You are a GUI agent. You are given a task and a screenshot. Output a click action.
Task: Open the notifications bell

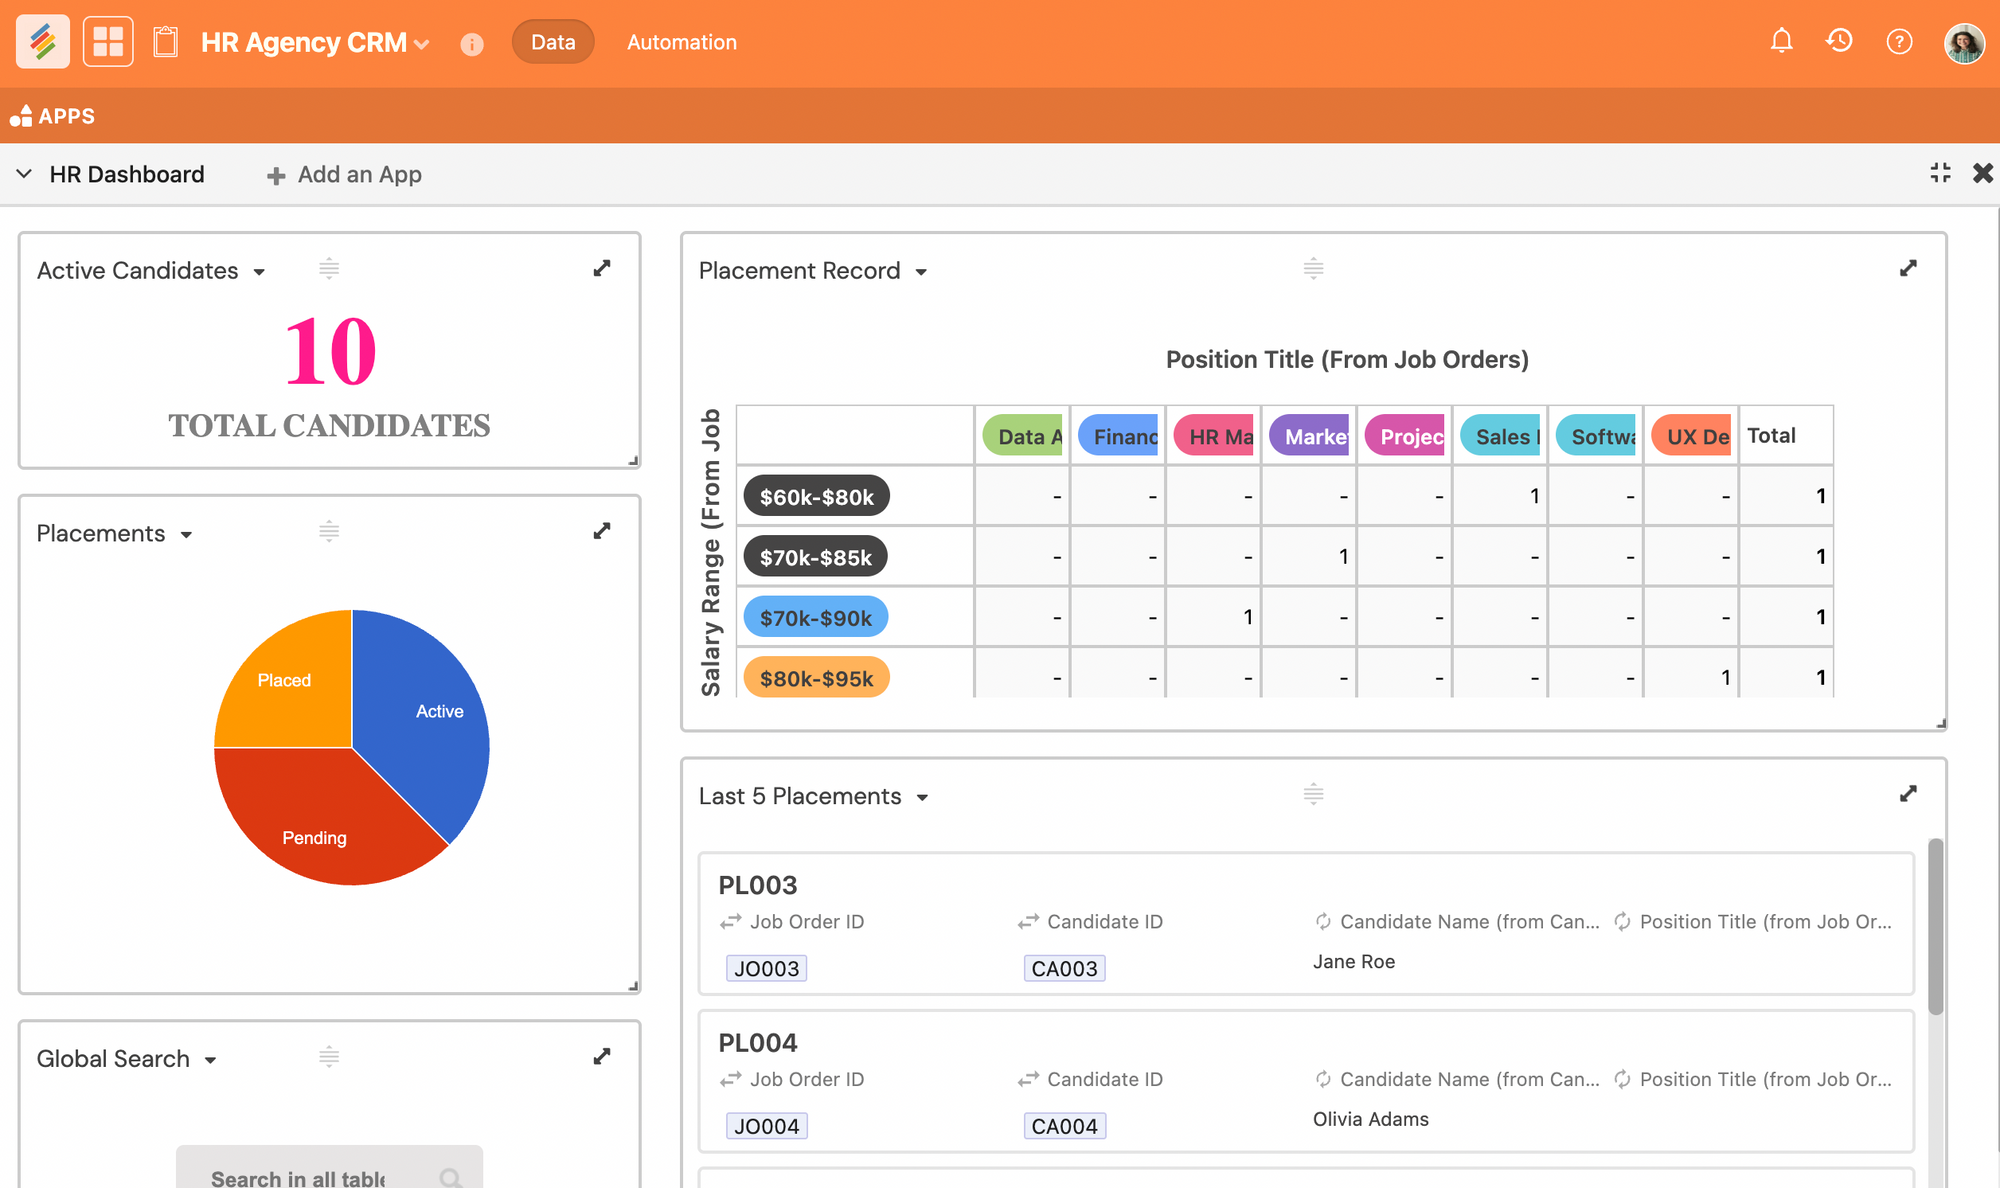pos(1781,41)
